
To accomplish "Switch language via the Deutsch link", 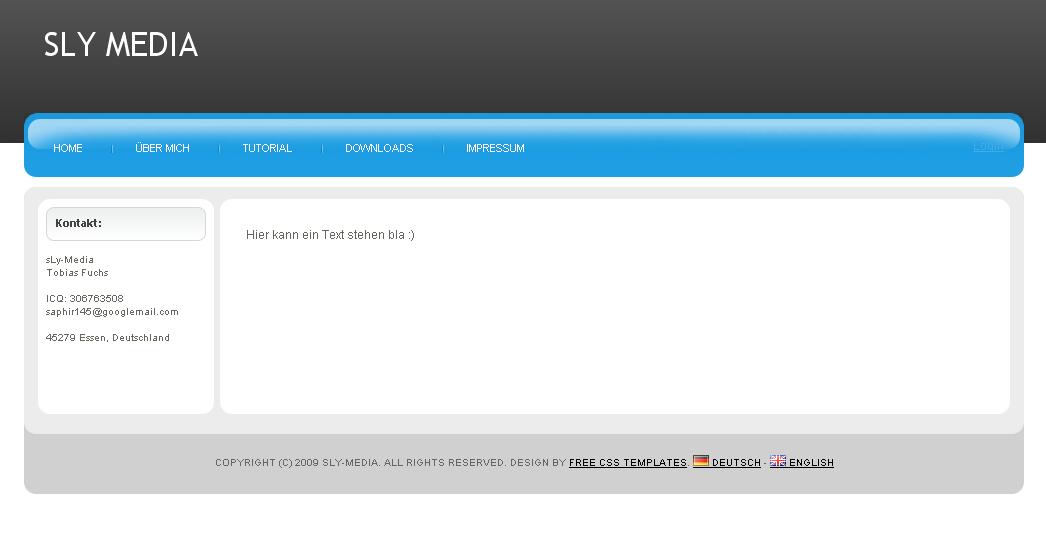I will [x=736, y=463].
